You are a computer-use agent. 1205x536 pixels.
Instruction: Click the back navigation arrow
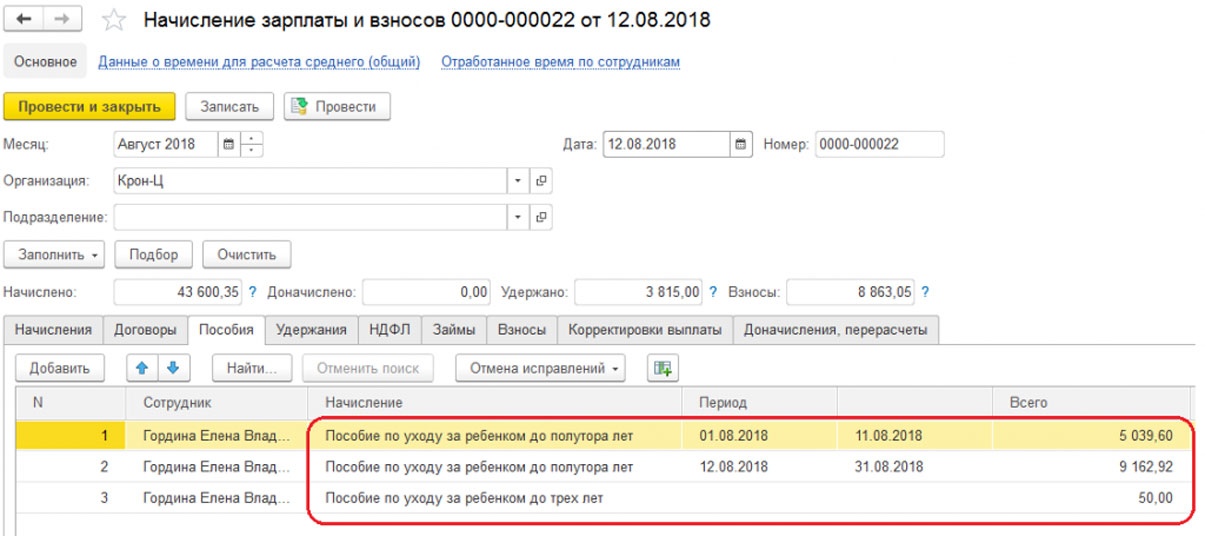(x=24, y=20)
